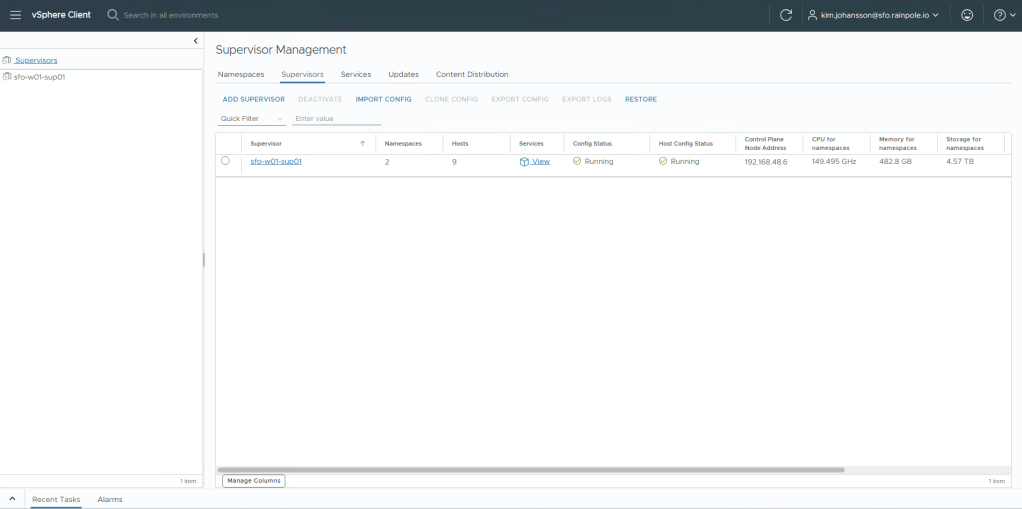
Task: Toggle sort arrow on Supervisor column
Action: [x=362, y=144]
